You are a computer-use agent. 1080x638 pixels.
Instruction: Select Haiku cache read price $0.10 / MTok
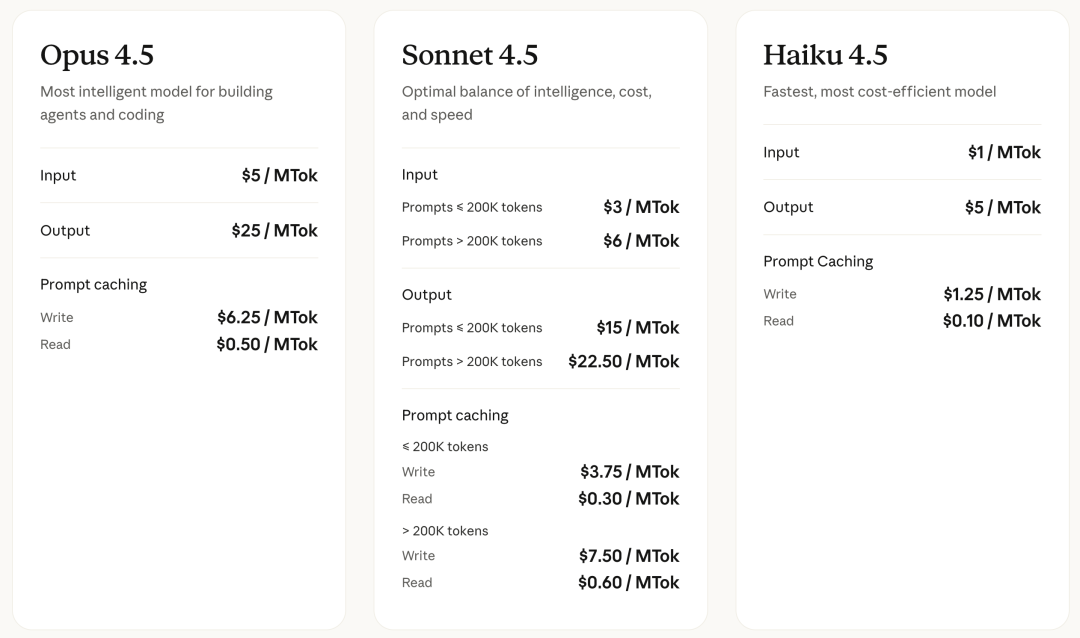(992, 321)
